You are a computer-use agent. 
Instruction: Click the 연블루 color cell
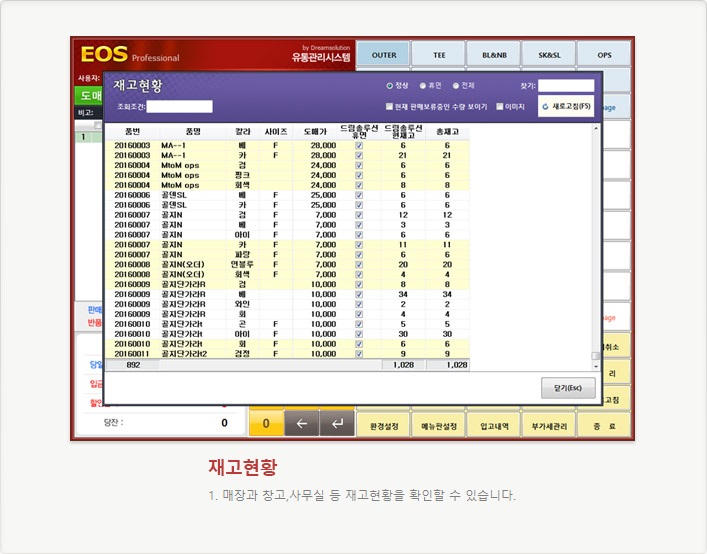point(242,265)
